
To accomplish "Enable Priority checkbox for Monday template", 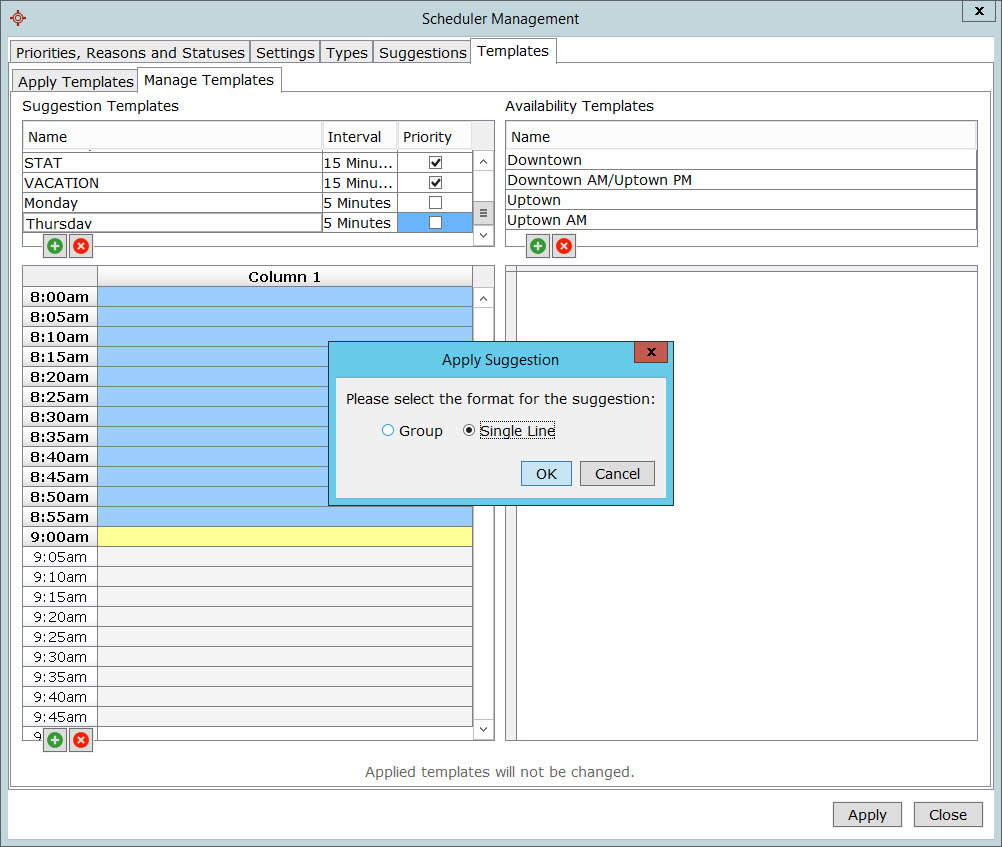I will point(435,203).
